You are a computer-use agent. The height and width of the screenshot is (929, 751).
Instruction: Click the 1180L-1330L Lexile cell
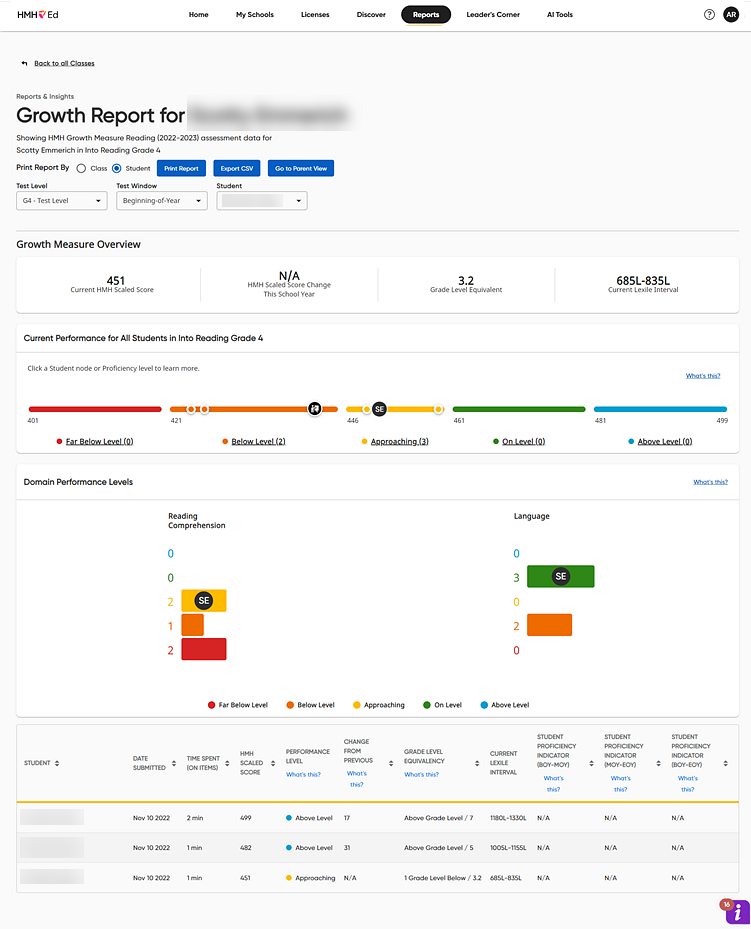[x=508, y=818]
